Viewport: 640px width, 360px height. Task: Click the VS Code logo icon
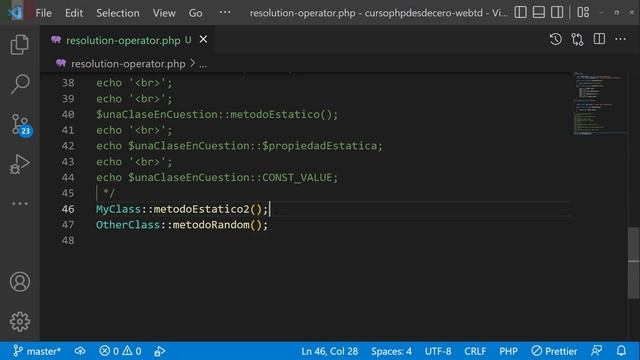[x=15, y=13]
